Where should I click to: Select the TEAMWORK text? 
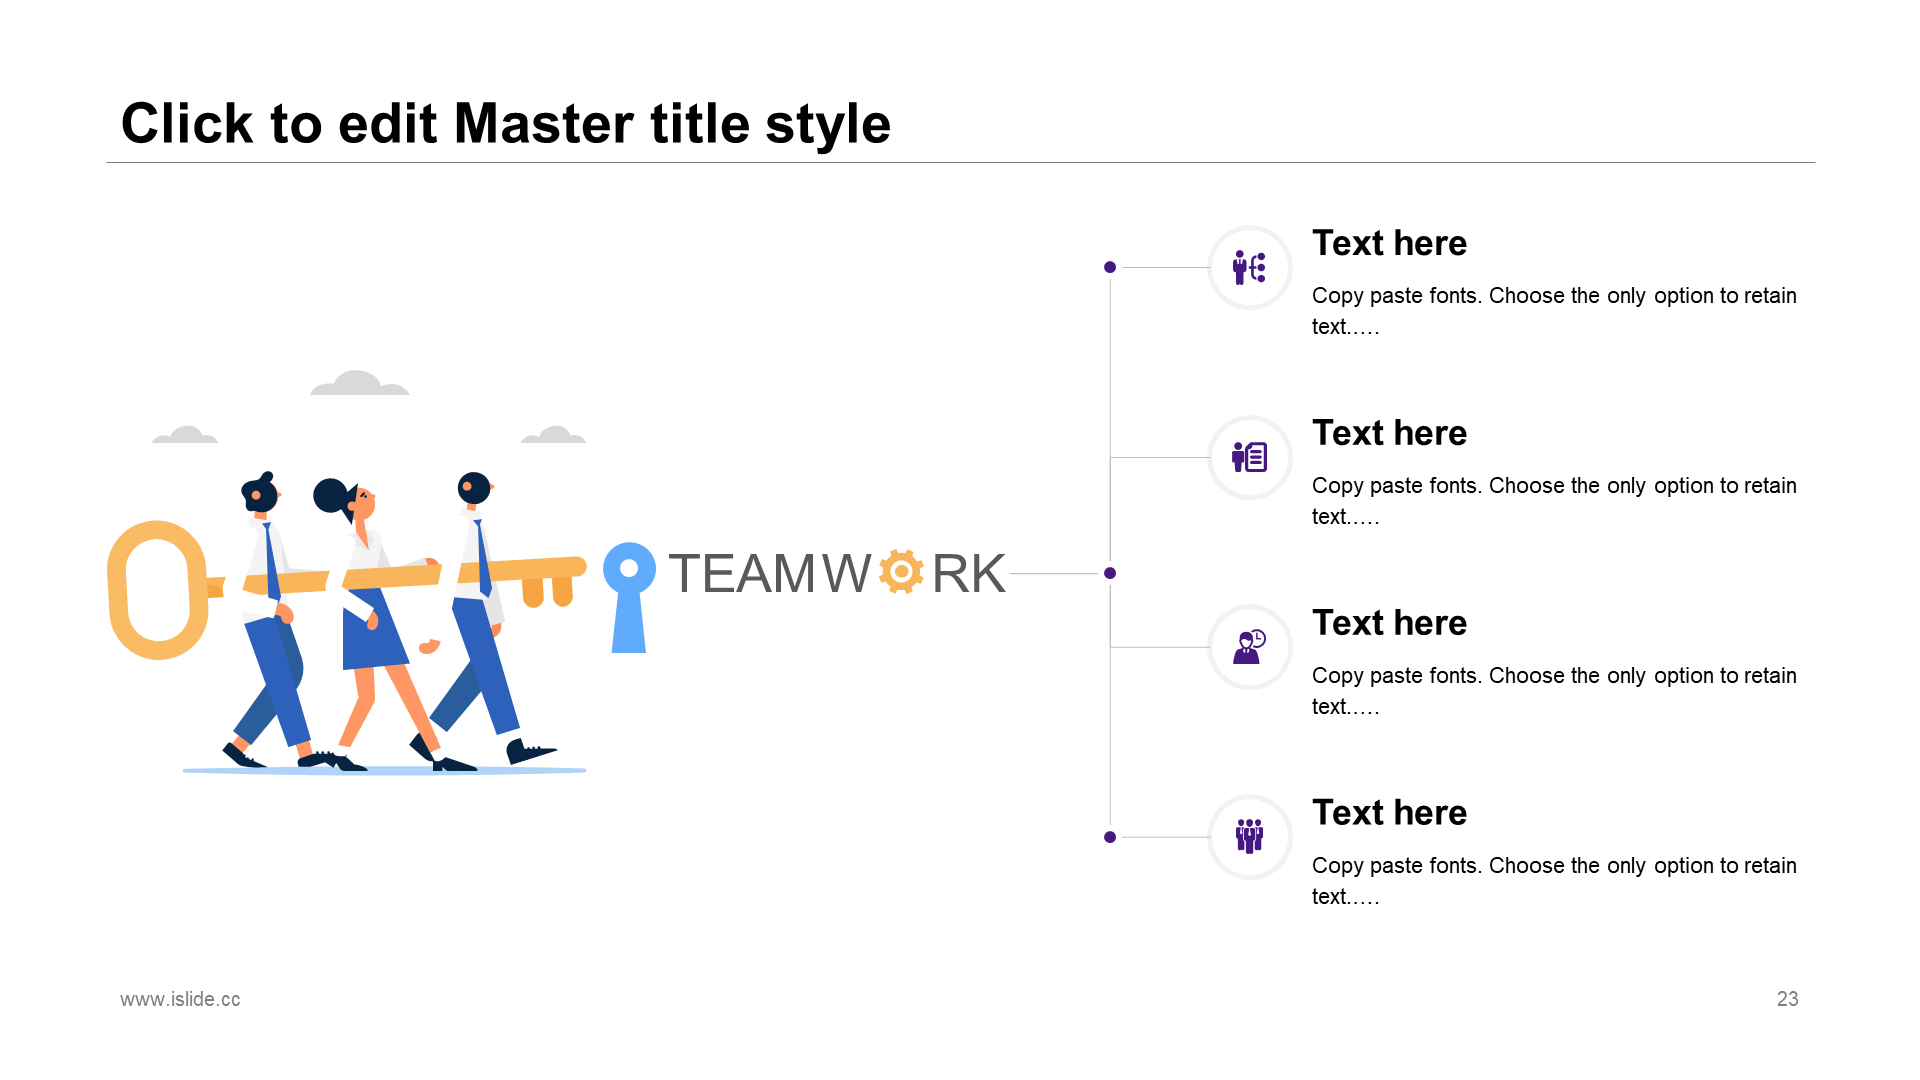(x=837, y=573)
